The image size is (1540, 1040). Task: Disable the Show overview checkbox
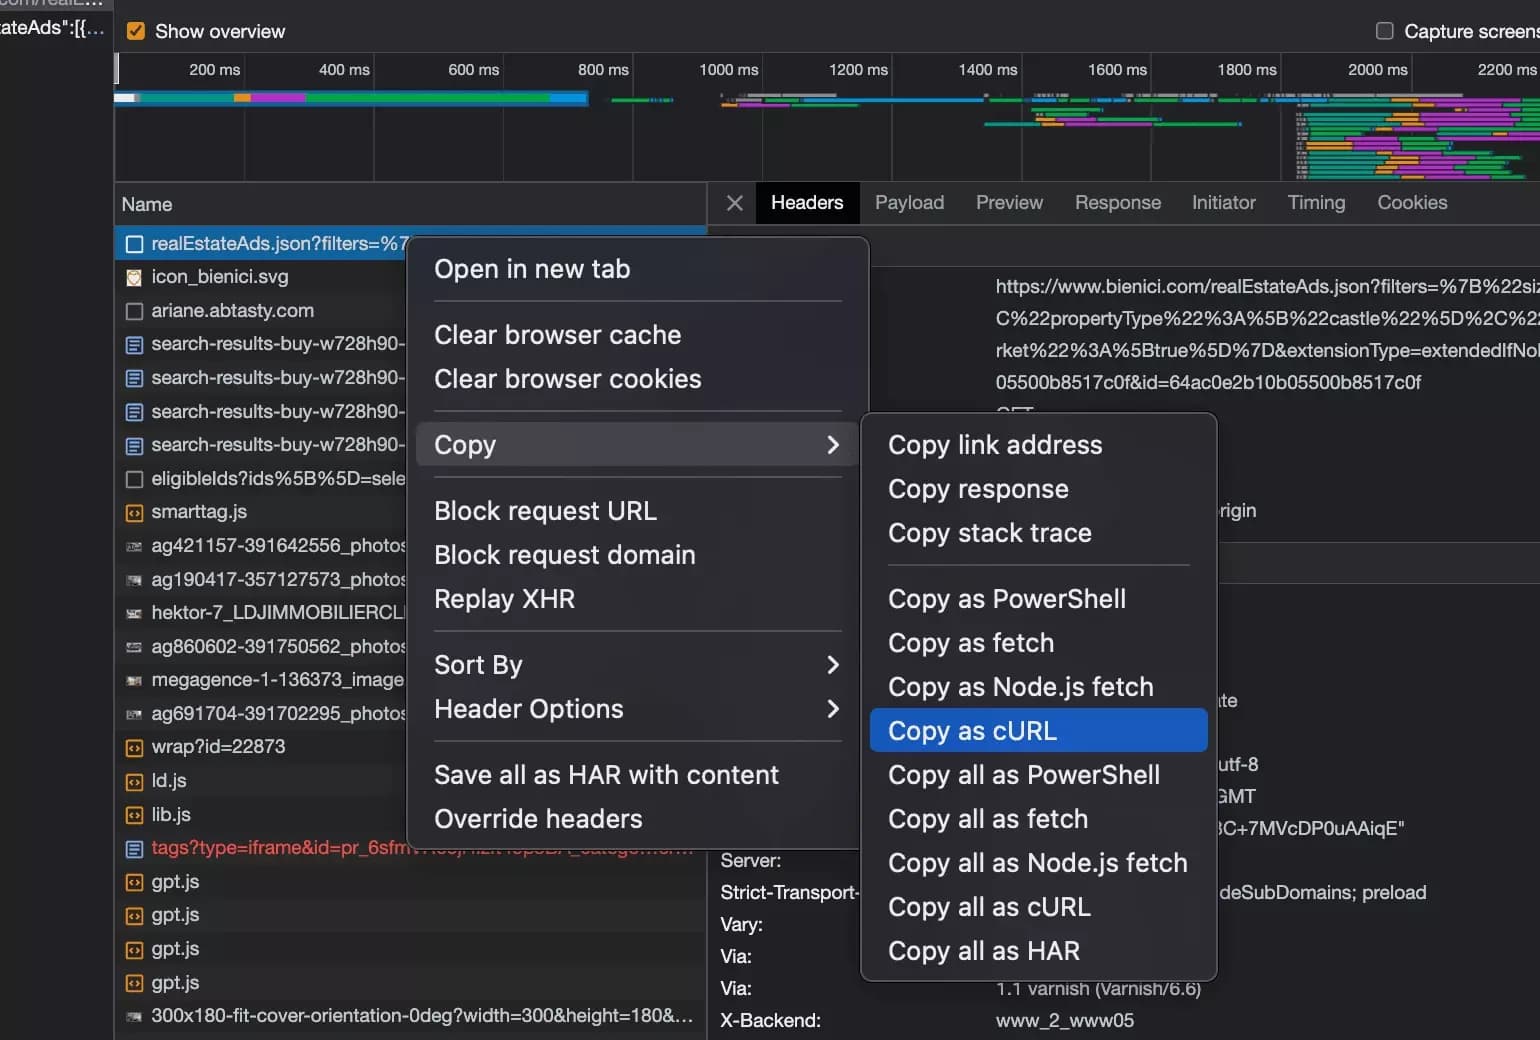click(x=136, y=31)
